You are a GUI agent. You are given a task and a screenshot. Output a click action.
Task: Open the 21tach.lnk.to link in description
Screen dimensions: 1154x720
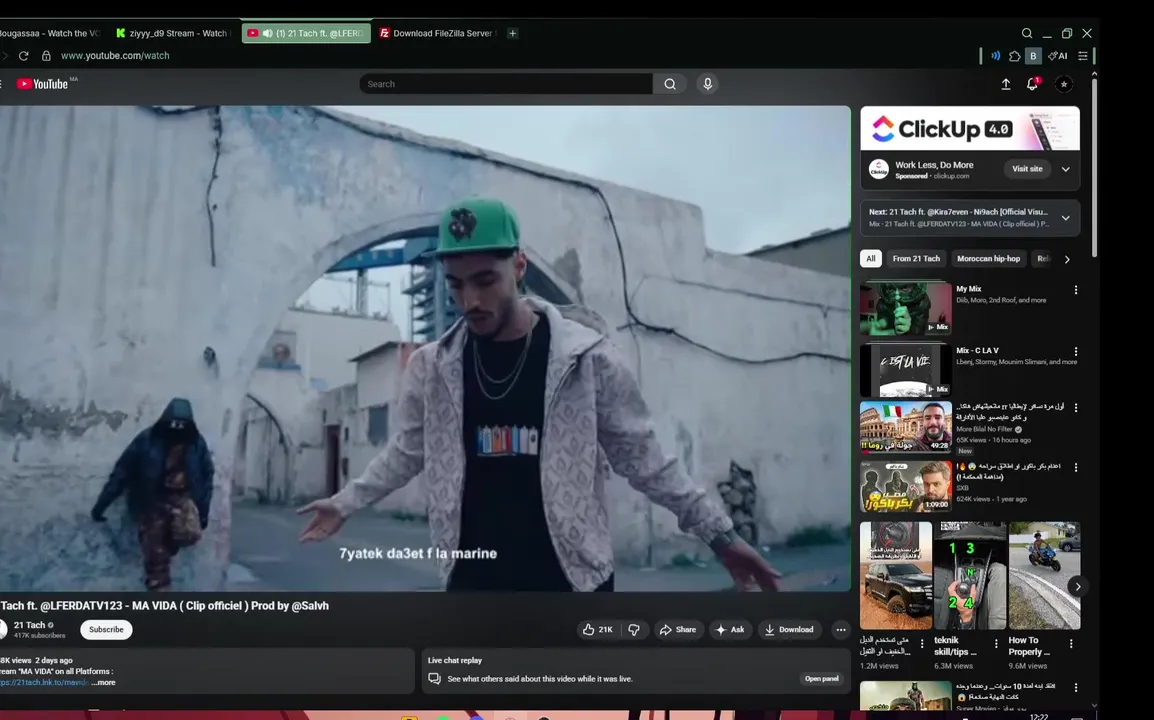click(44, 682)
